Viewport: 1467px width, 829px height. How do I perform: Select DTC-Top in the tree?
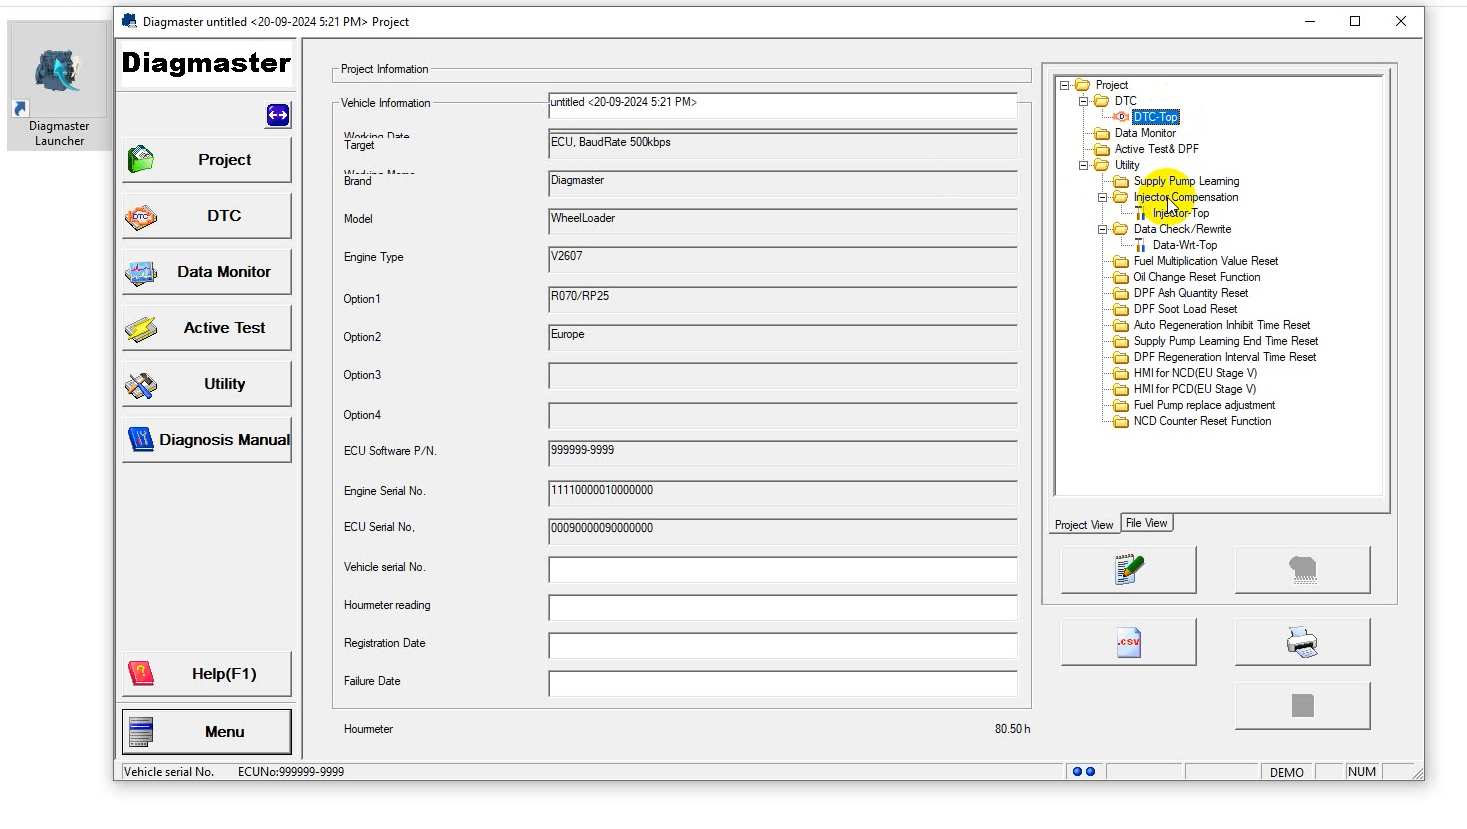pyautogui.click(x=1155, y=117)
